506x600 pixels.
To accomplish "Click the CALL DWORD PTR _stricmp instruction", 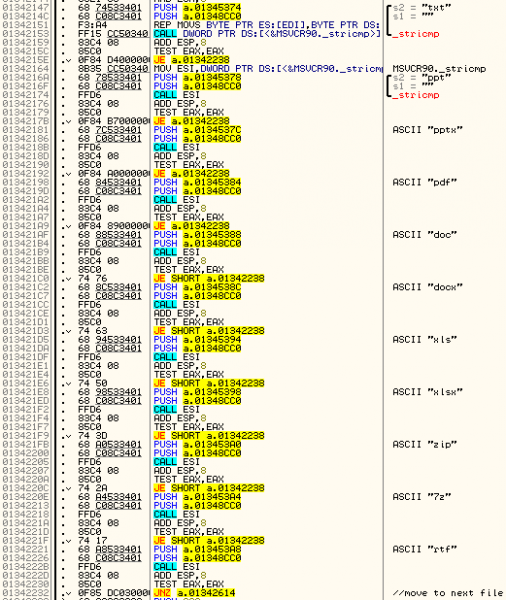I will coord(267,34).
